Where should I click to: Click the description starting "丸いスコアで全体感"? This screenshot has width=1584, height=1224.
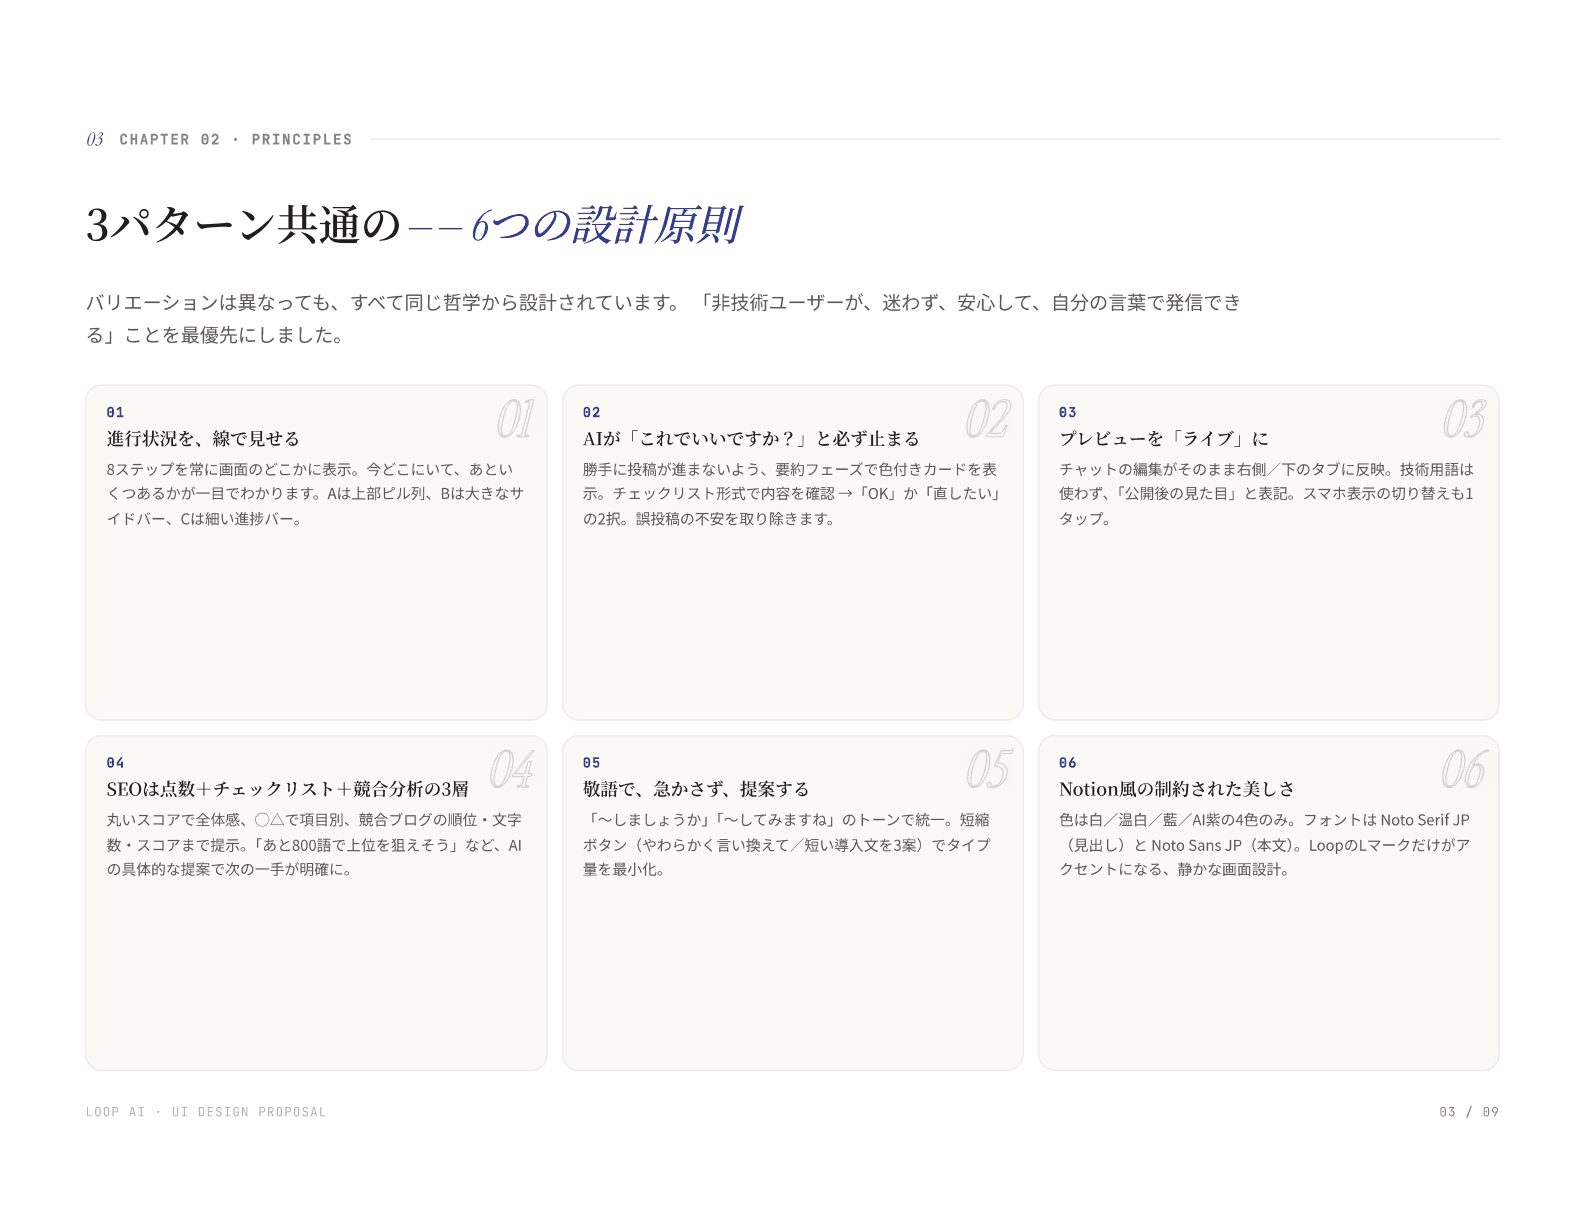click(x=315, y=845)
